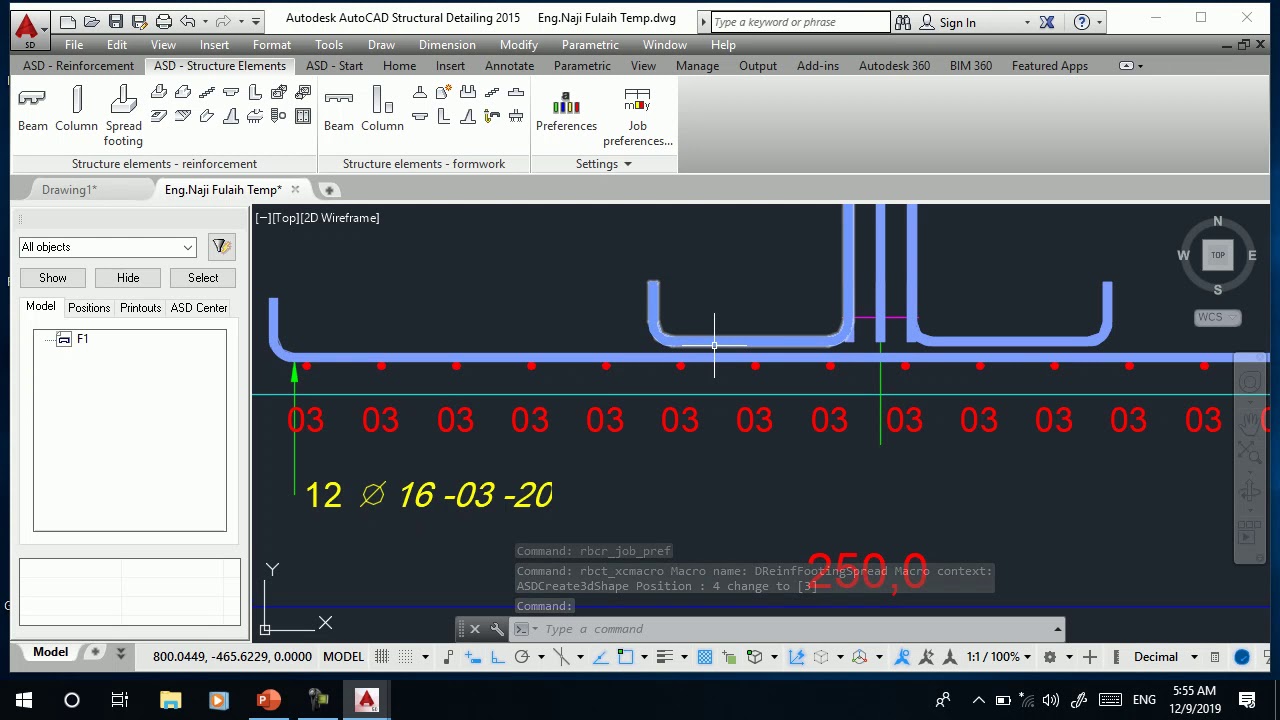The height and width of the screenshot is (720, 1280).
Task: Click the TOP face of the ViewCube
Action: 1217,255
